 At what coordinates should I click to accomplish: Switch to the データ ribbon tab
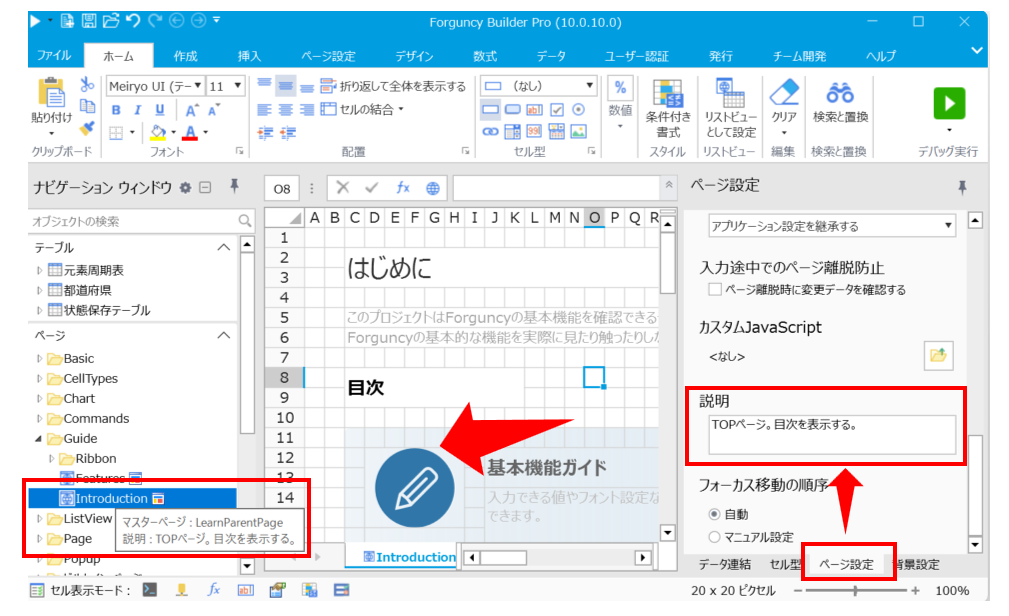coord(551,56)
